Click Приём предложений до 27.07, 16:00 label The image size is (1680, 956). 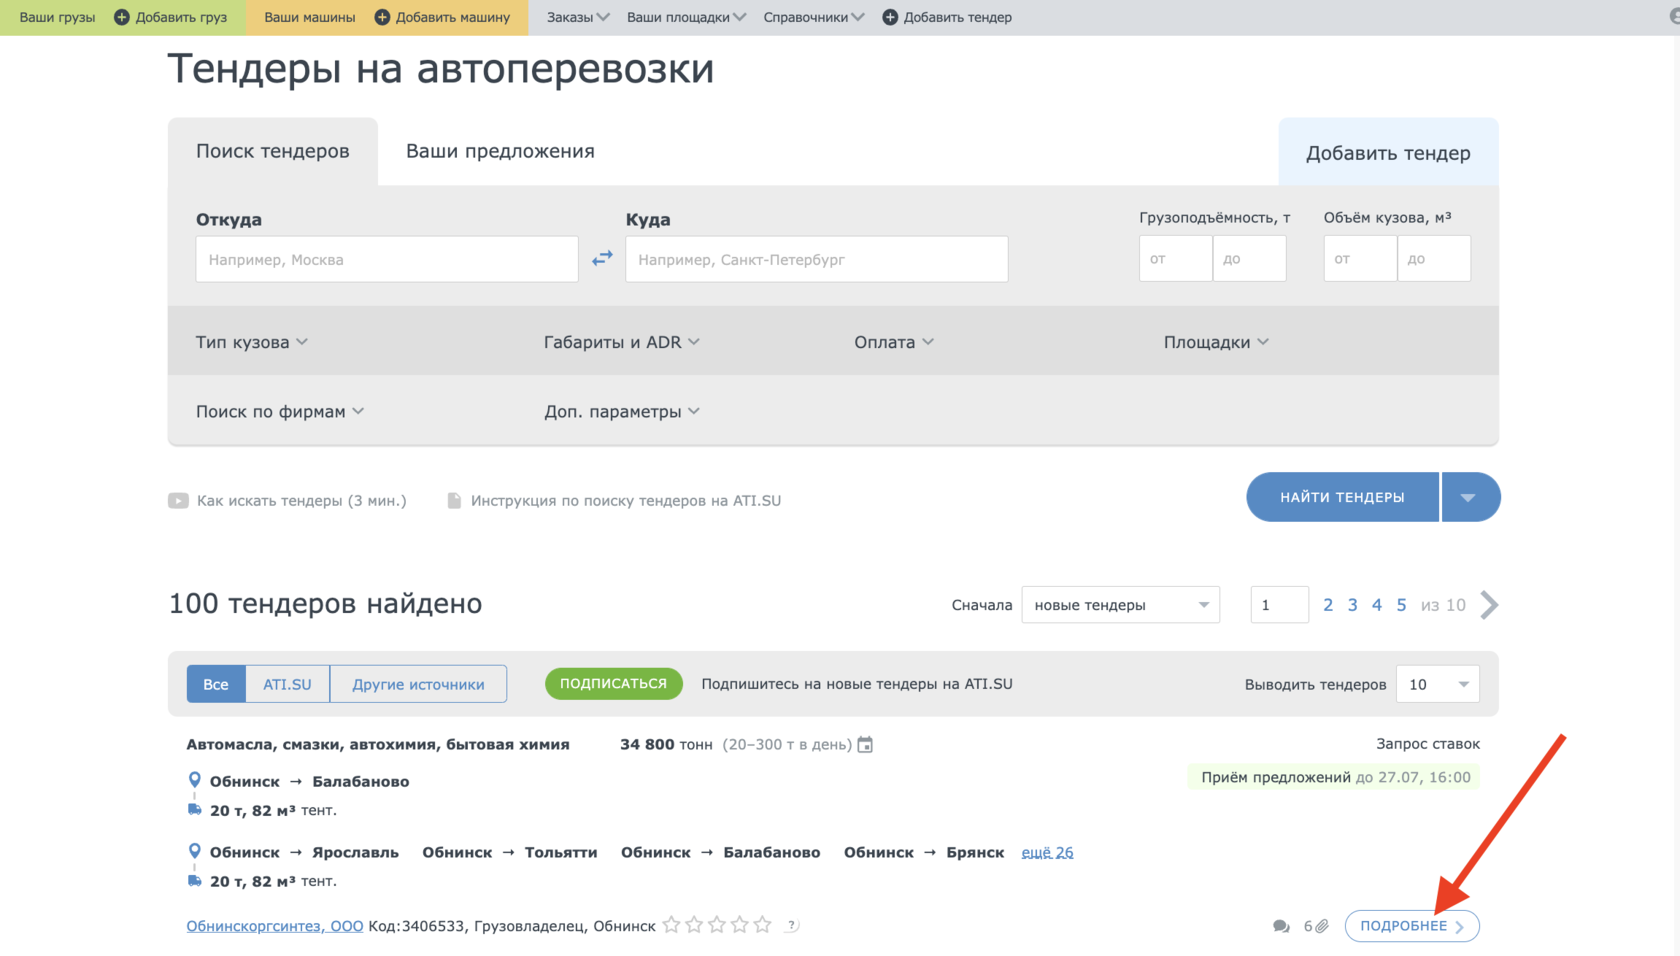pos(1336,777)
